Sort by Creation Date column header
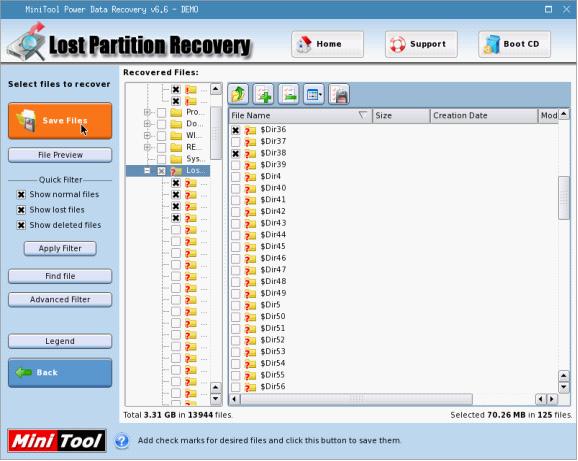Screen dimensions: 578x461 [x=484, y=116]
